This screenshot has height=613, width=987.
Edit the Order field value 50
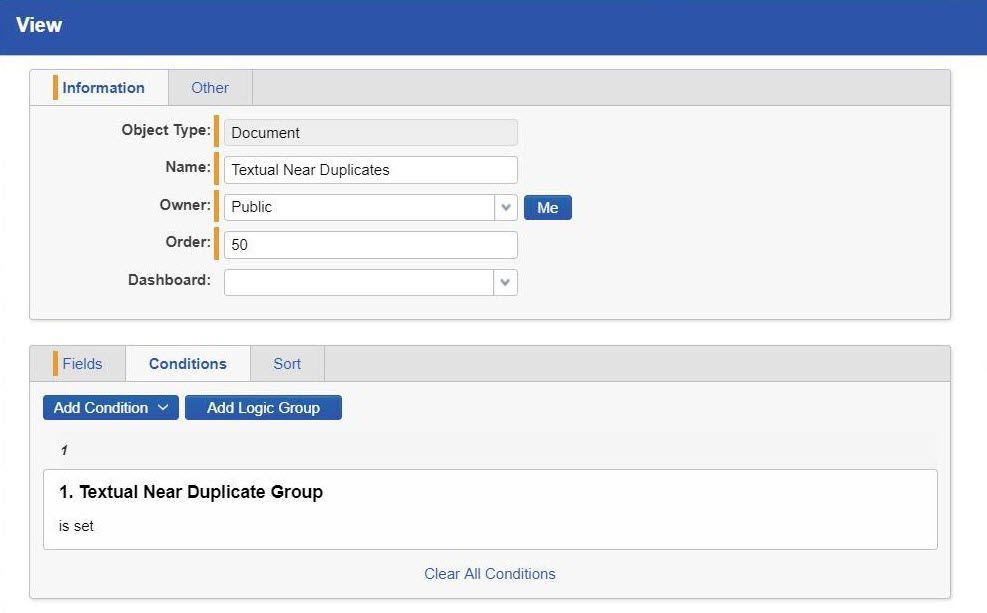point(371,245)
